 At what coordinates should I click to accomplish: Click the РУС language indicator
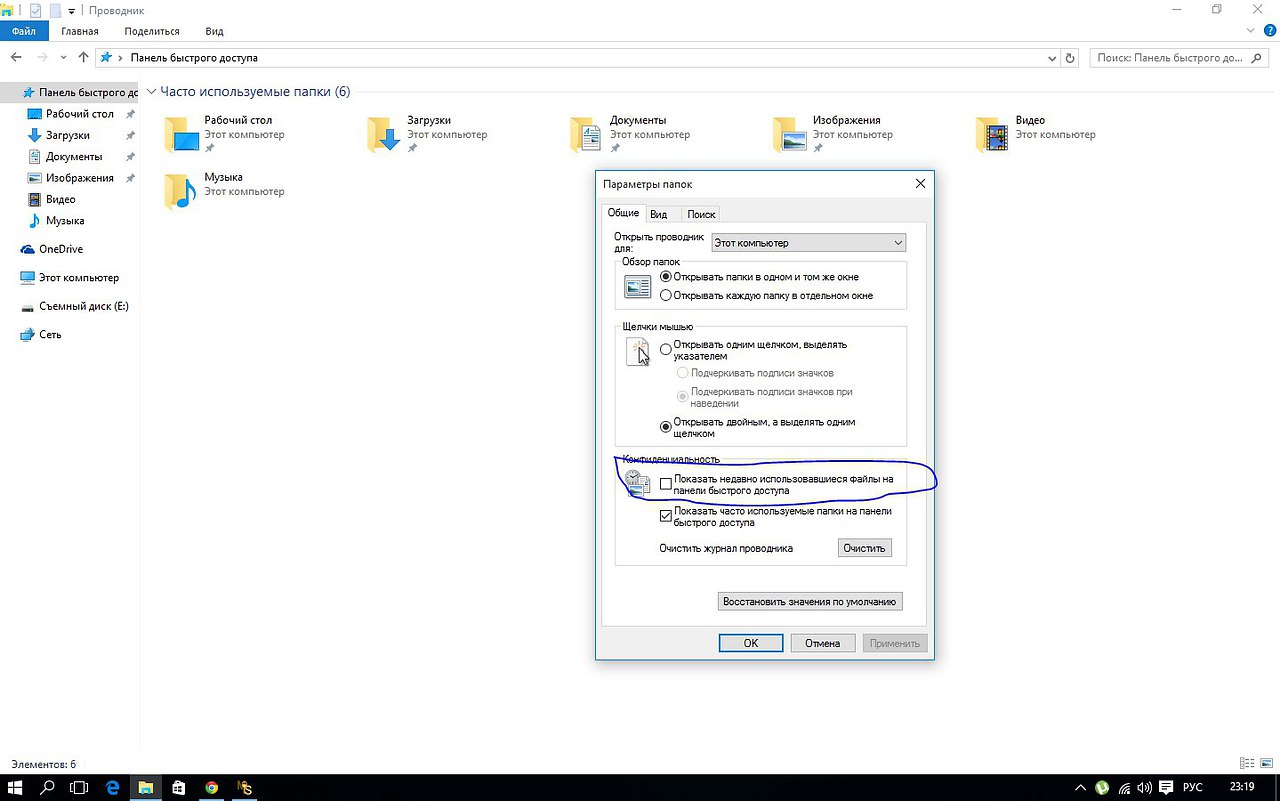1192,788
